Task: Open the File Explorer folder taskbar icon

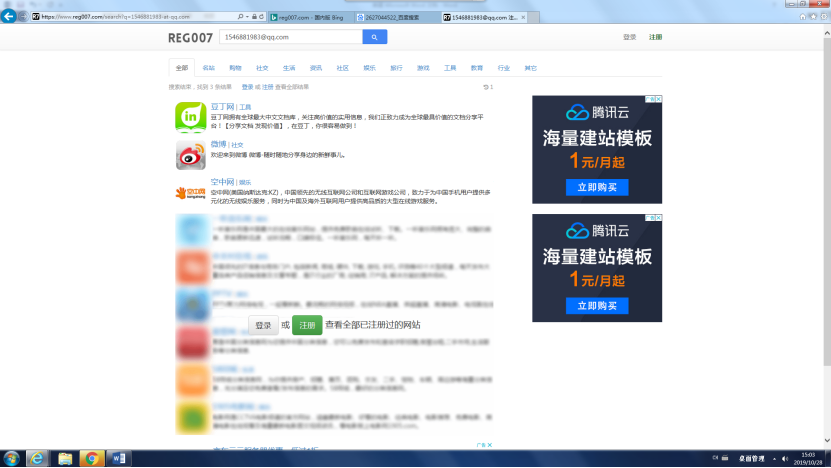Action: [65, 458]
